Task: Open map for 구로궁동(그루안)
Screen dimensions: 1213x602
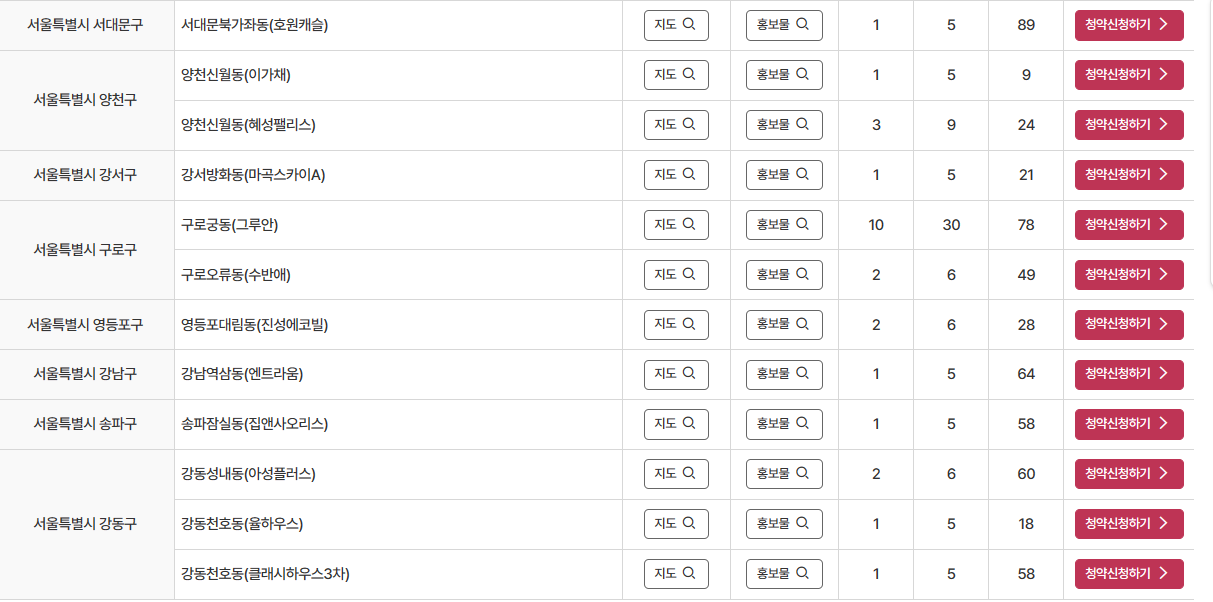Action: coord(676,225)
